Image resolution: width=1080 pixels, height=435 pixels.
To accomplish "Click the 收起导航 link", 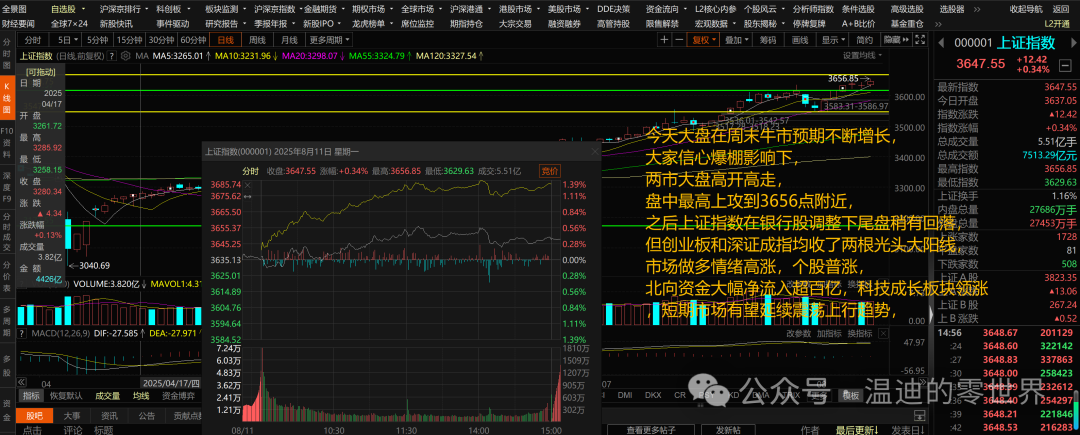I will [1024, 9].
